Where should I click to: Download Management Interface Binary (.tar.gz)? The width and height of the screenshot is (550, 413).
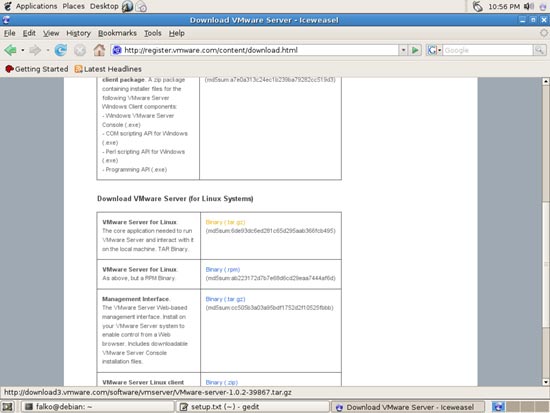pyautogui.click(x=225, y=299)
